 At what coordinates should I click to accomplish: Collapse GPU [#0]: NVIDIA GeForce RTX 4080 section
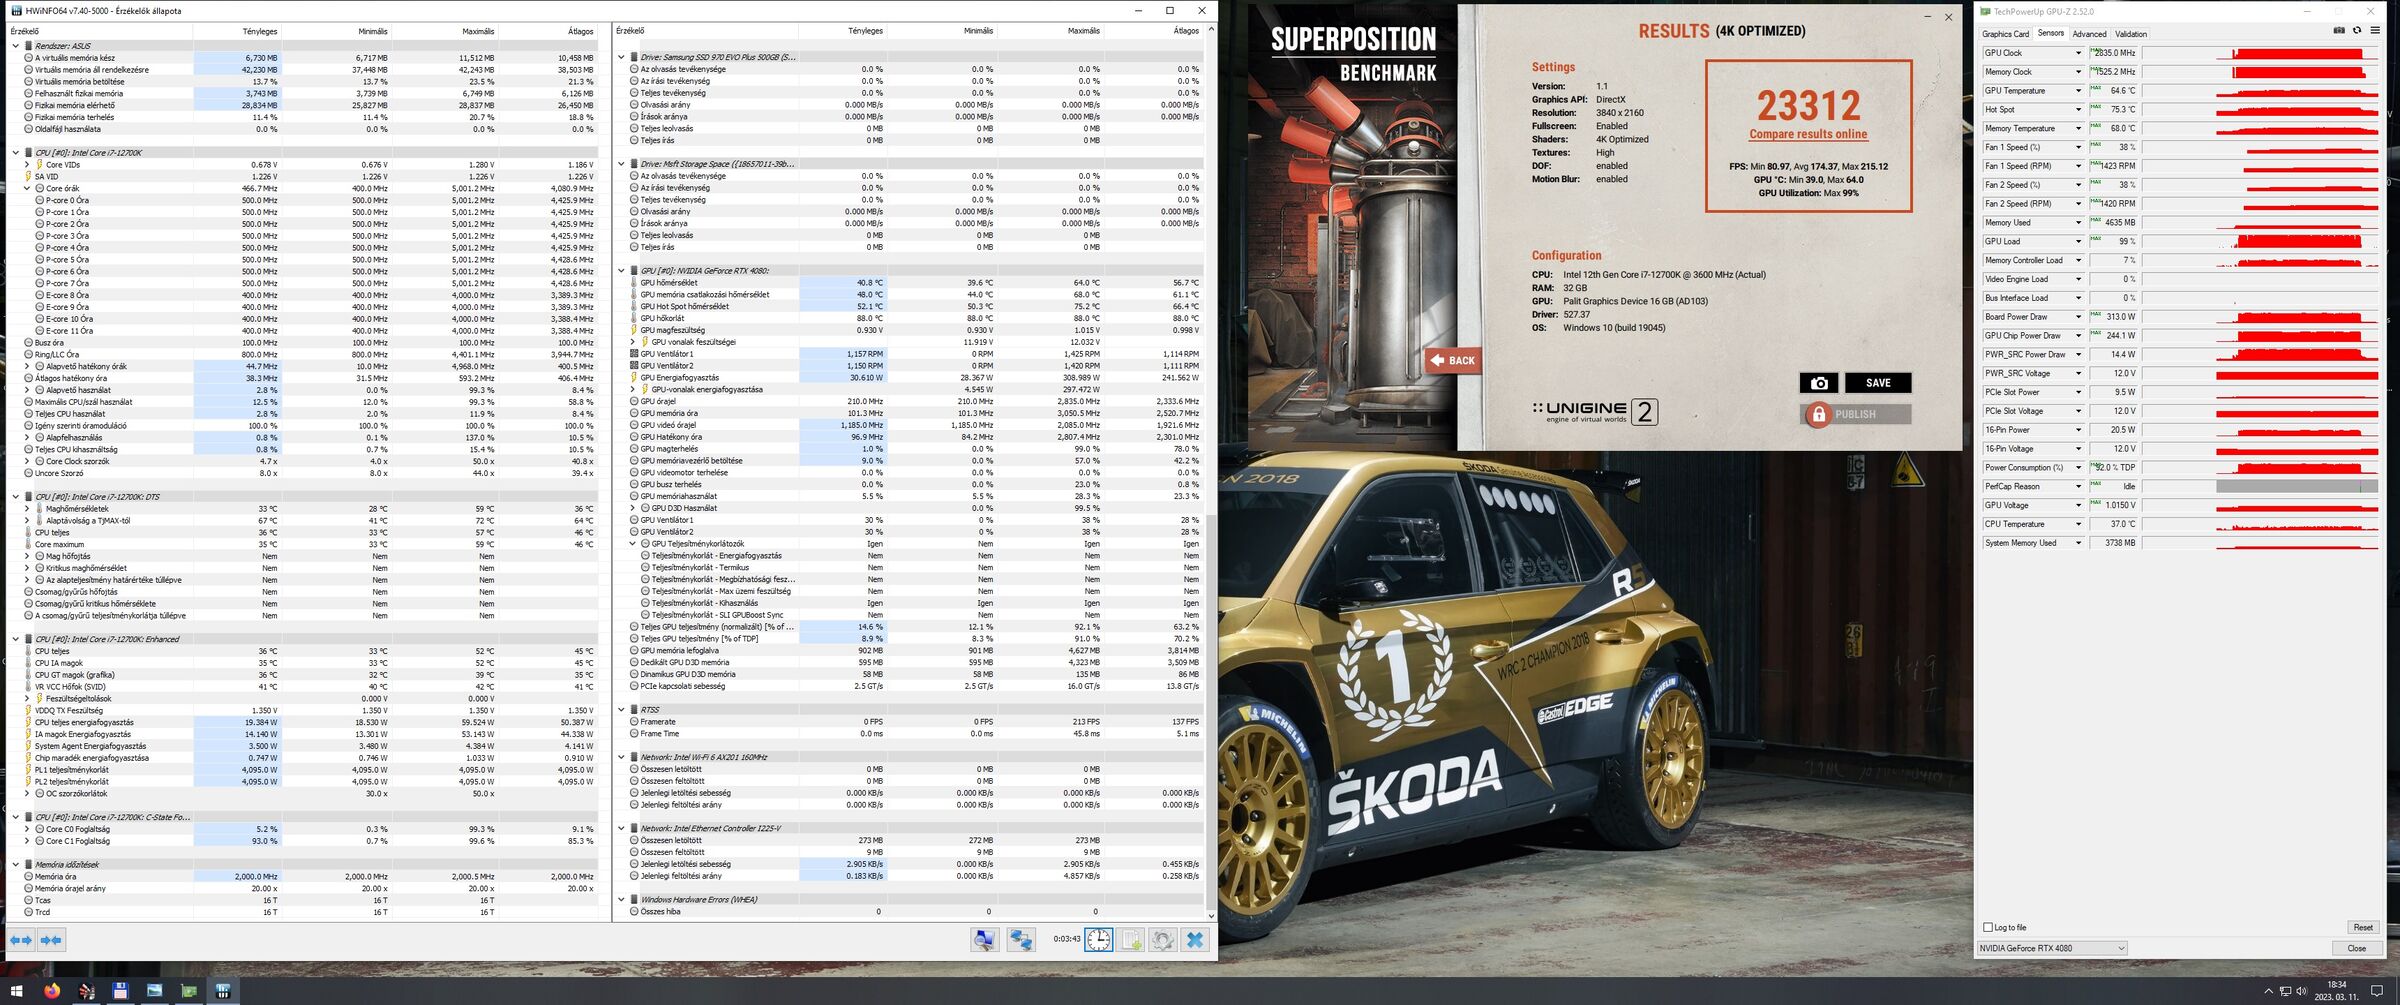[x=621, y=271]
